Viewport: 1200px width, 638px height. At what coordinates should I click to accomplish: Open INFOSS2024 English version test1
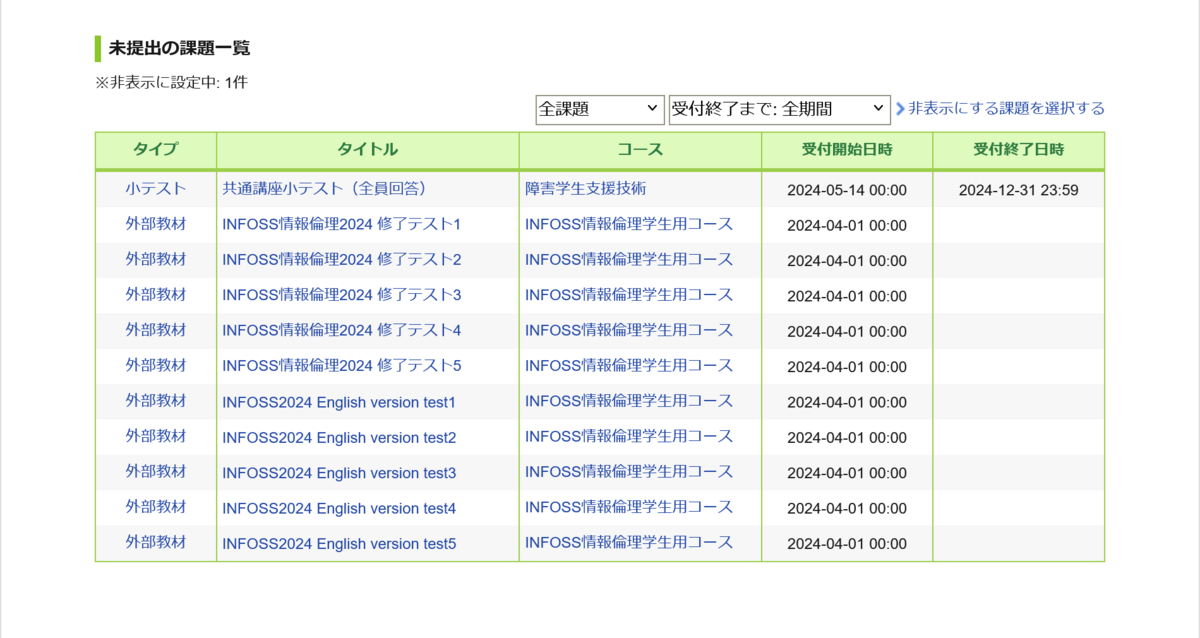339,402
